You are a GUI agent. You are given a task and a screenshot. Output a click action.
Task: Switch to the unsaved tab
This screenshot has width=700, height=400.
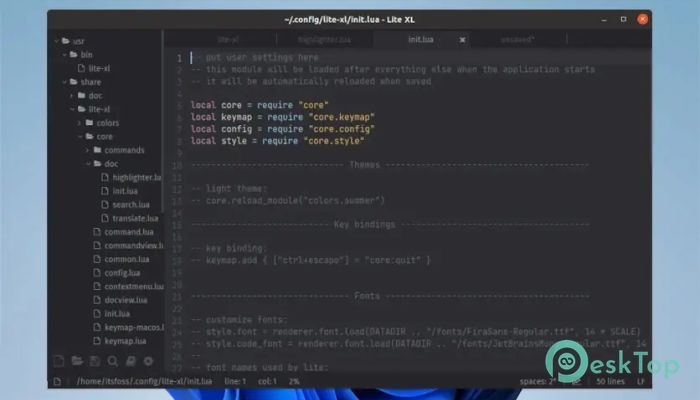tap(517, 40)
